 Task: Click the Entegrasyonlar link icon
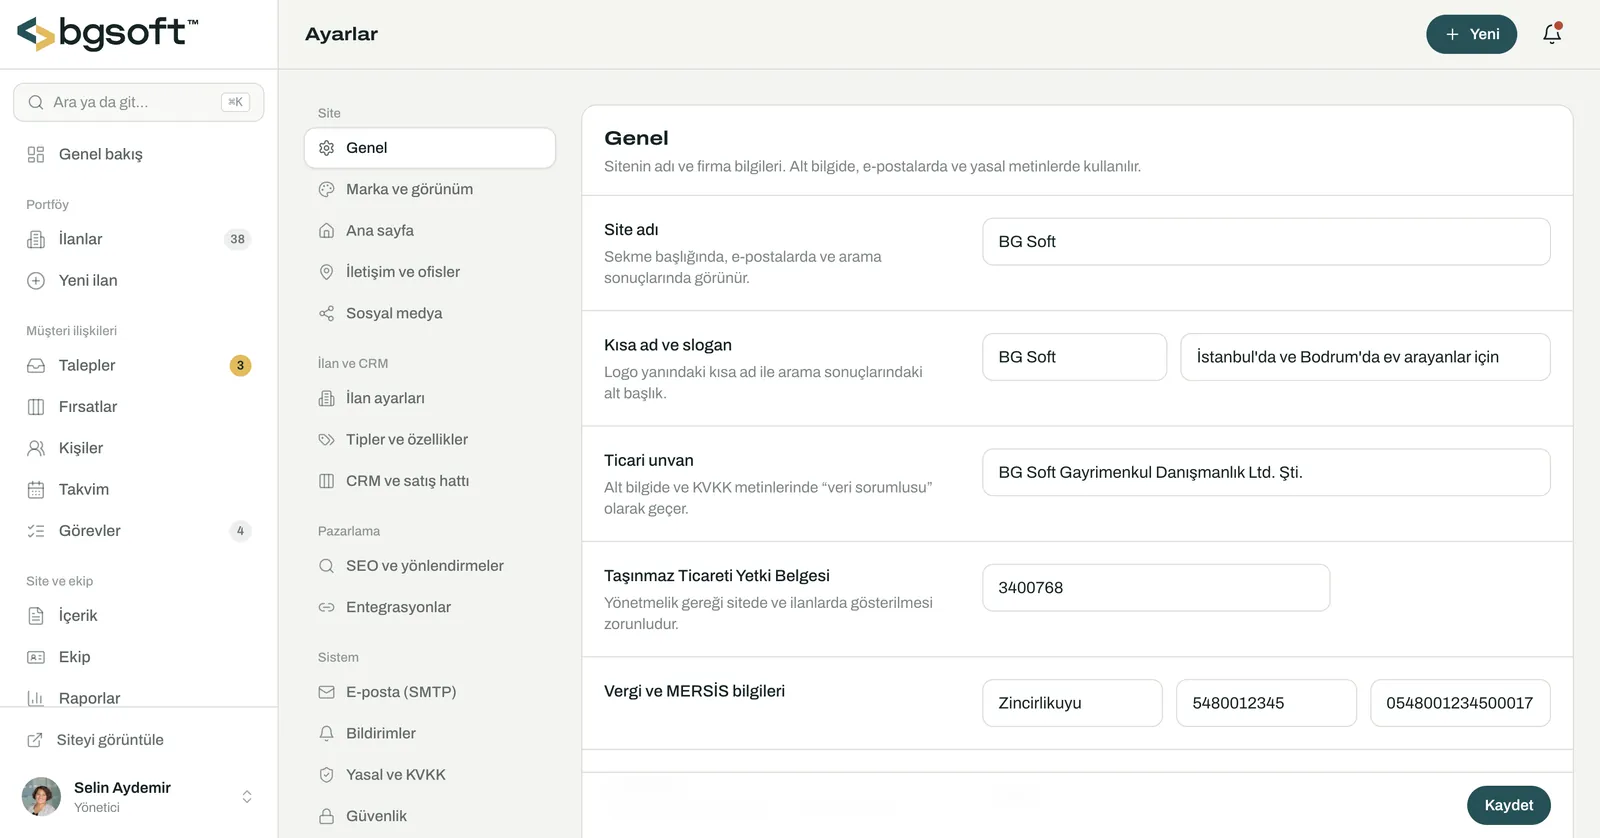(326, 607)
